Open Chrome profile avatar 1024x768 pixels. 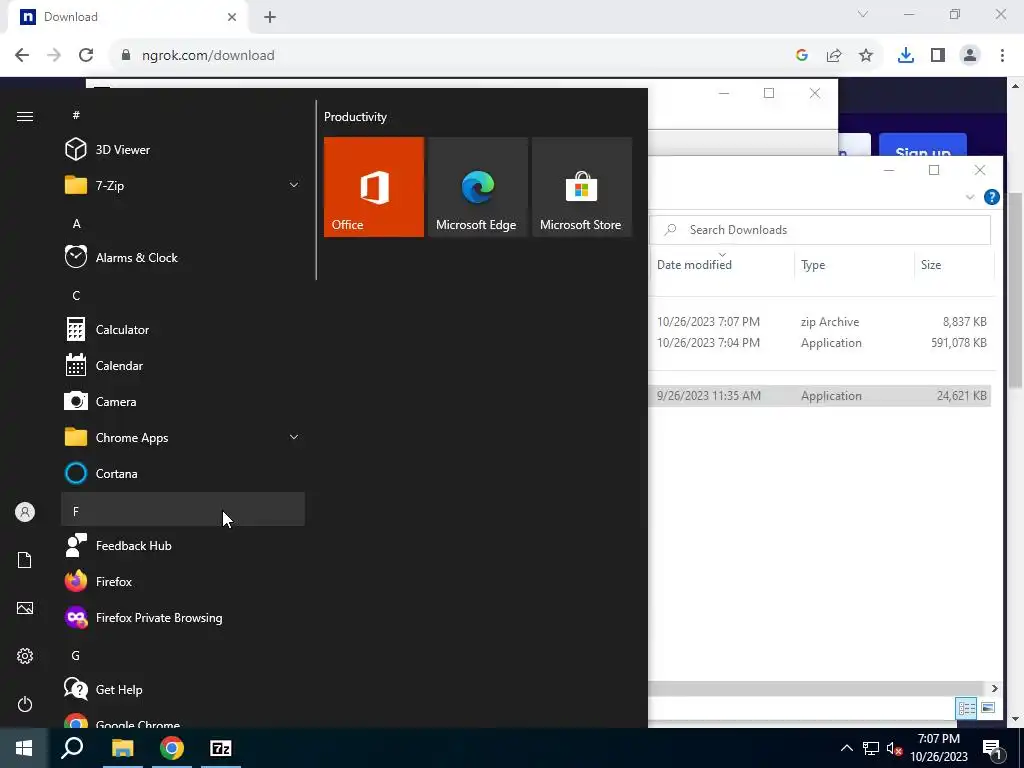(x=970, y=55)
